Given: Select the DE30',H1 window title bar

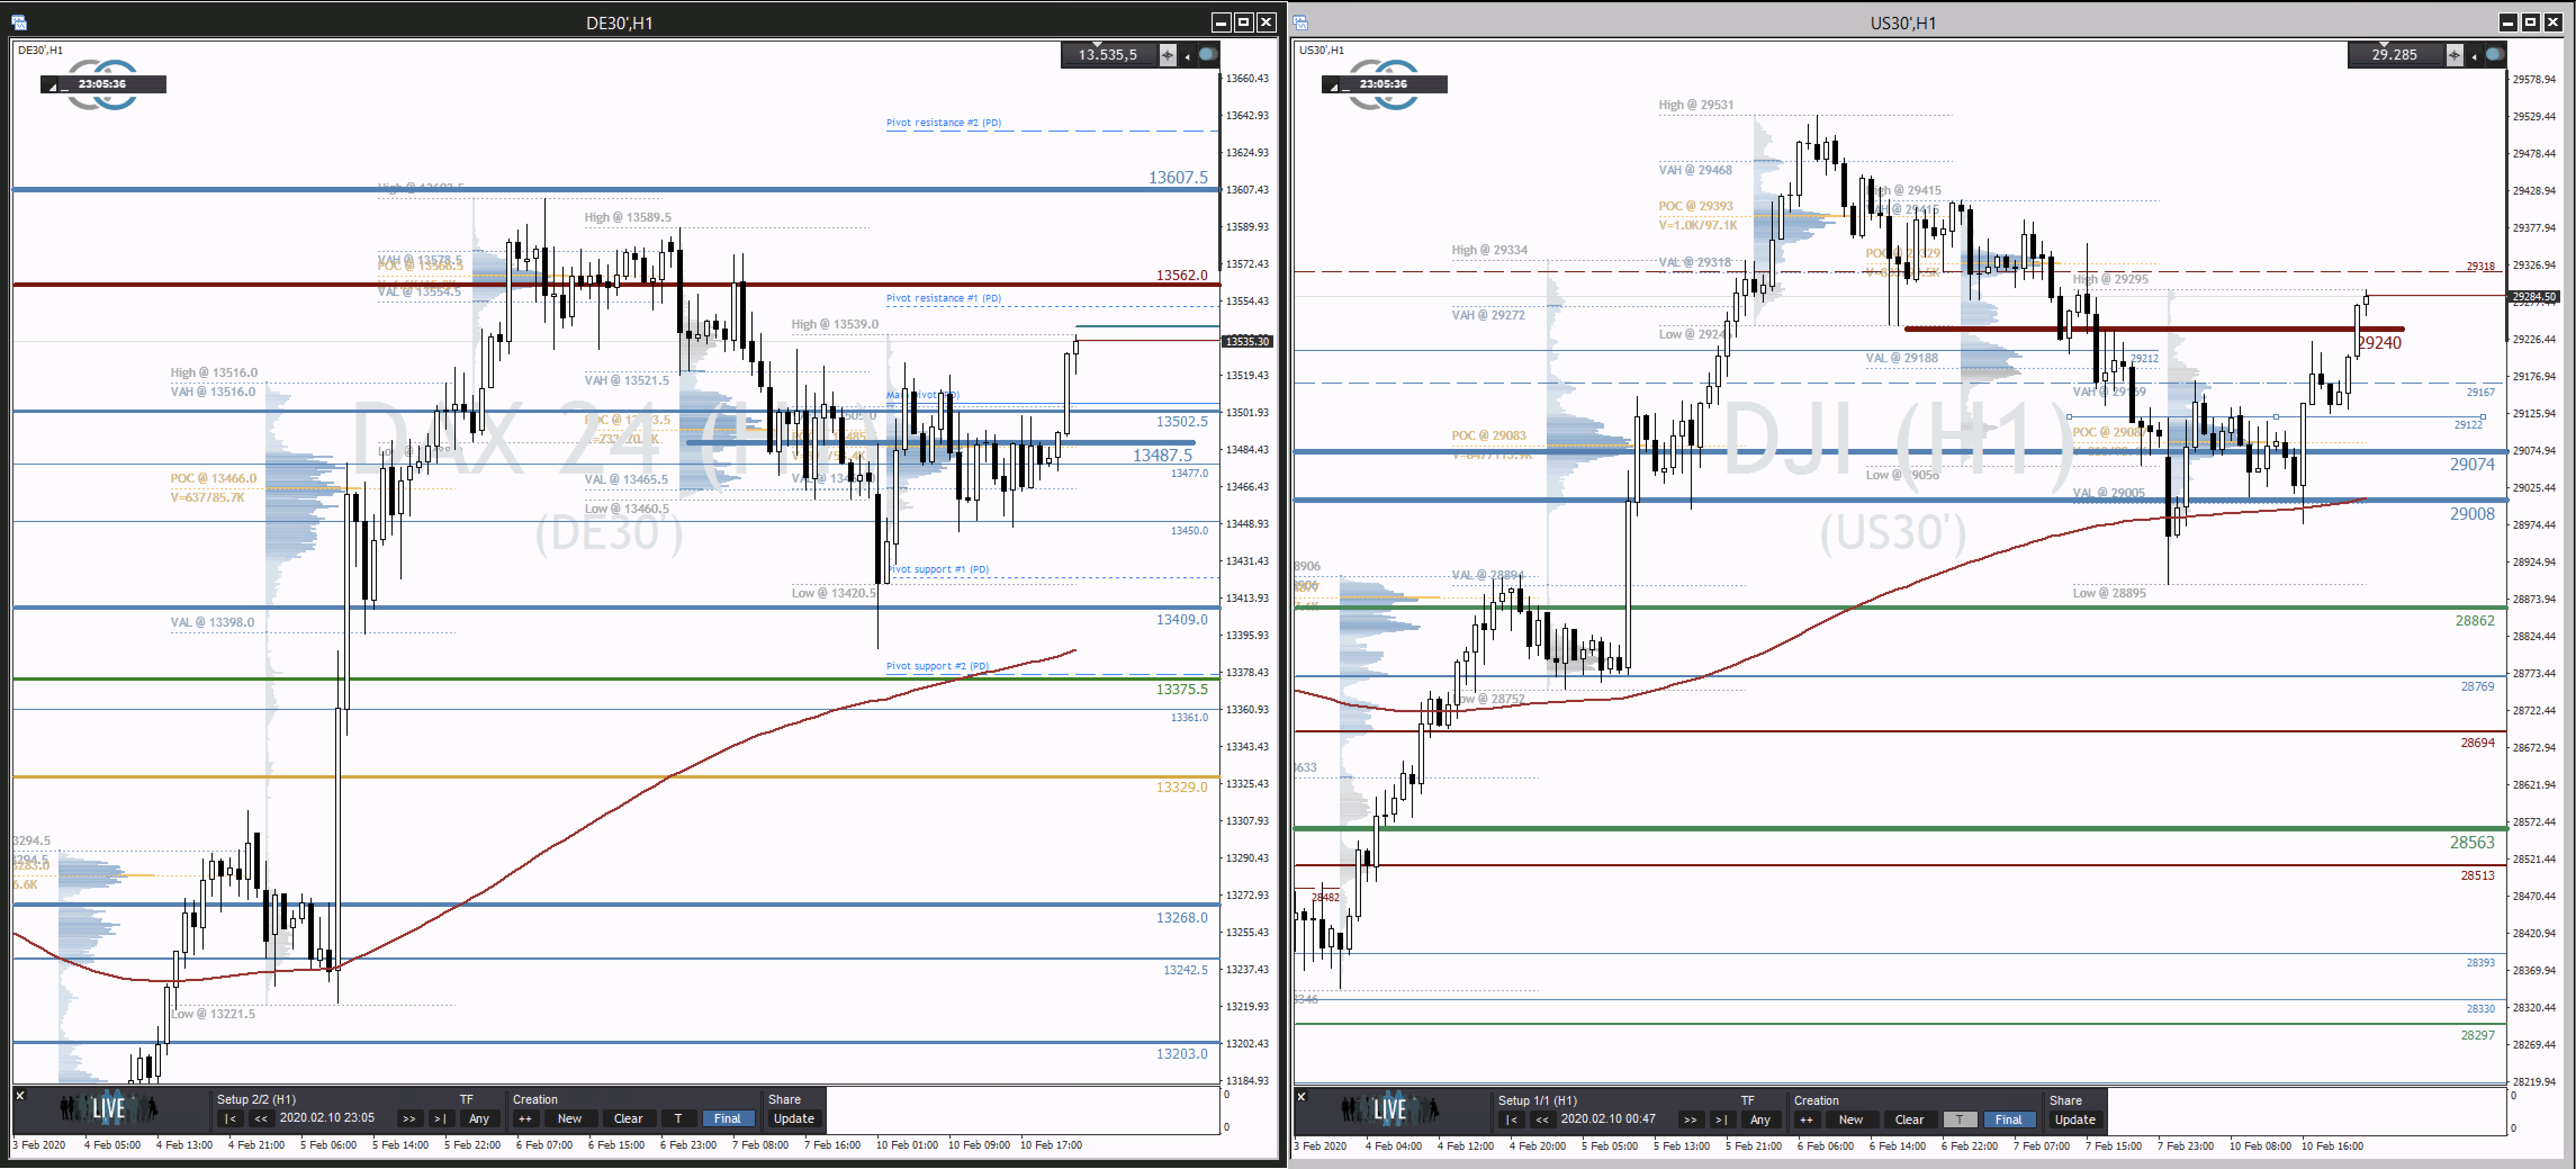Looking at the screenshot, I should coord(619,22).
